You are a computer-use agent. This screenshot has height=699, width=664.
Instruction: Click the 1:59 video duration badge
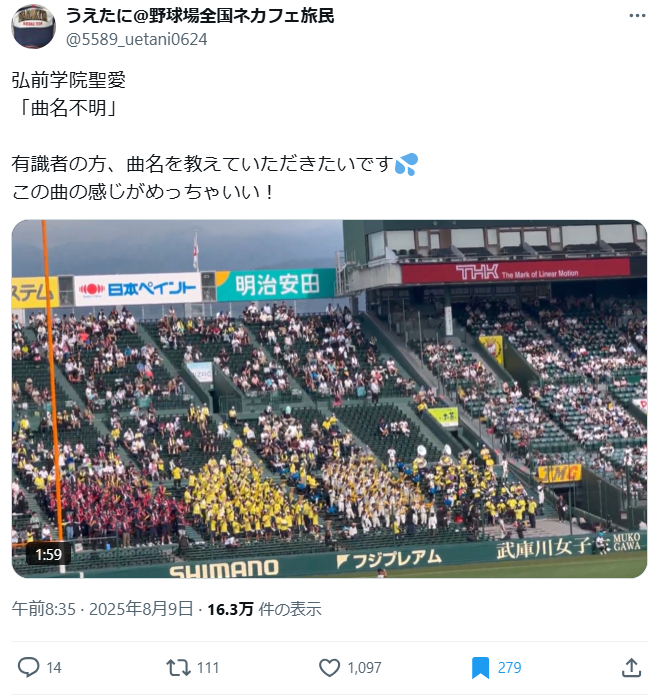49,554
